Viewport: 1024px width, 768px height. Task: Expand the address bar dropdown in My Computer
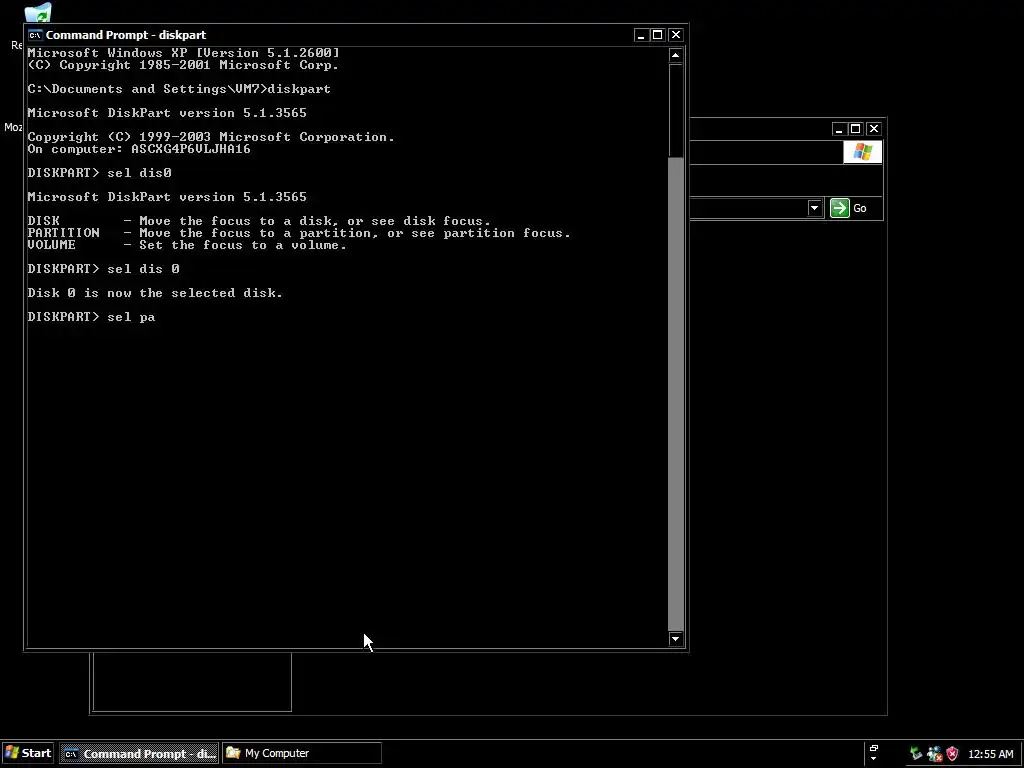[x=814, y=208]
